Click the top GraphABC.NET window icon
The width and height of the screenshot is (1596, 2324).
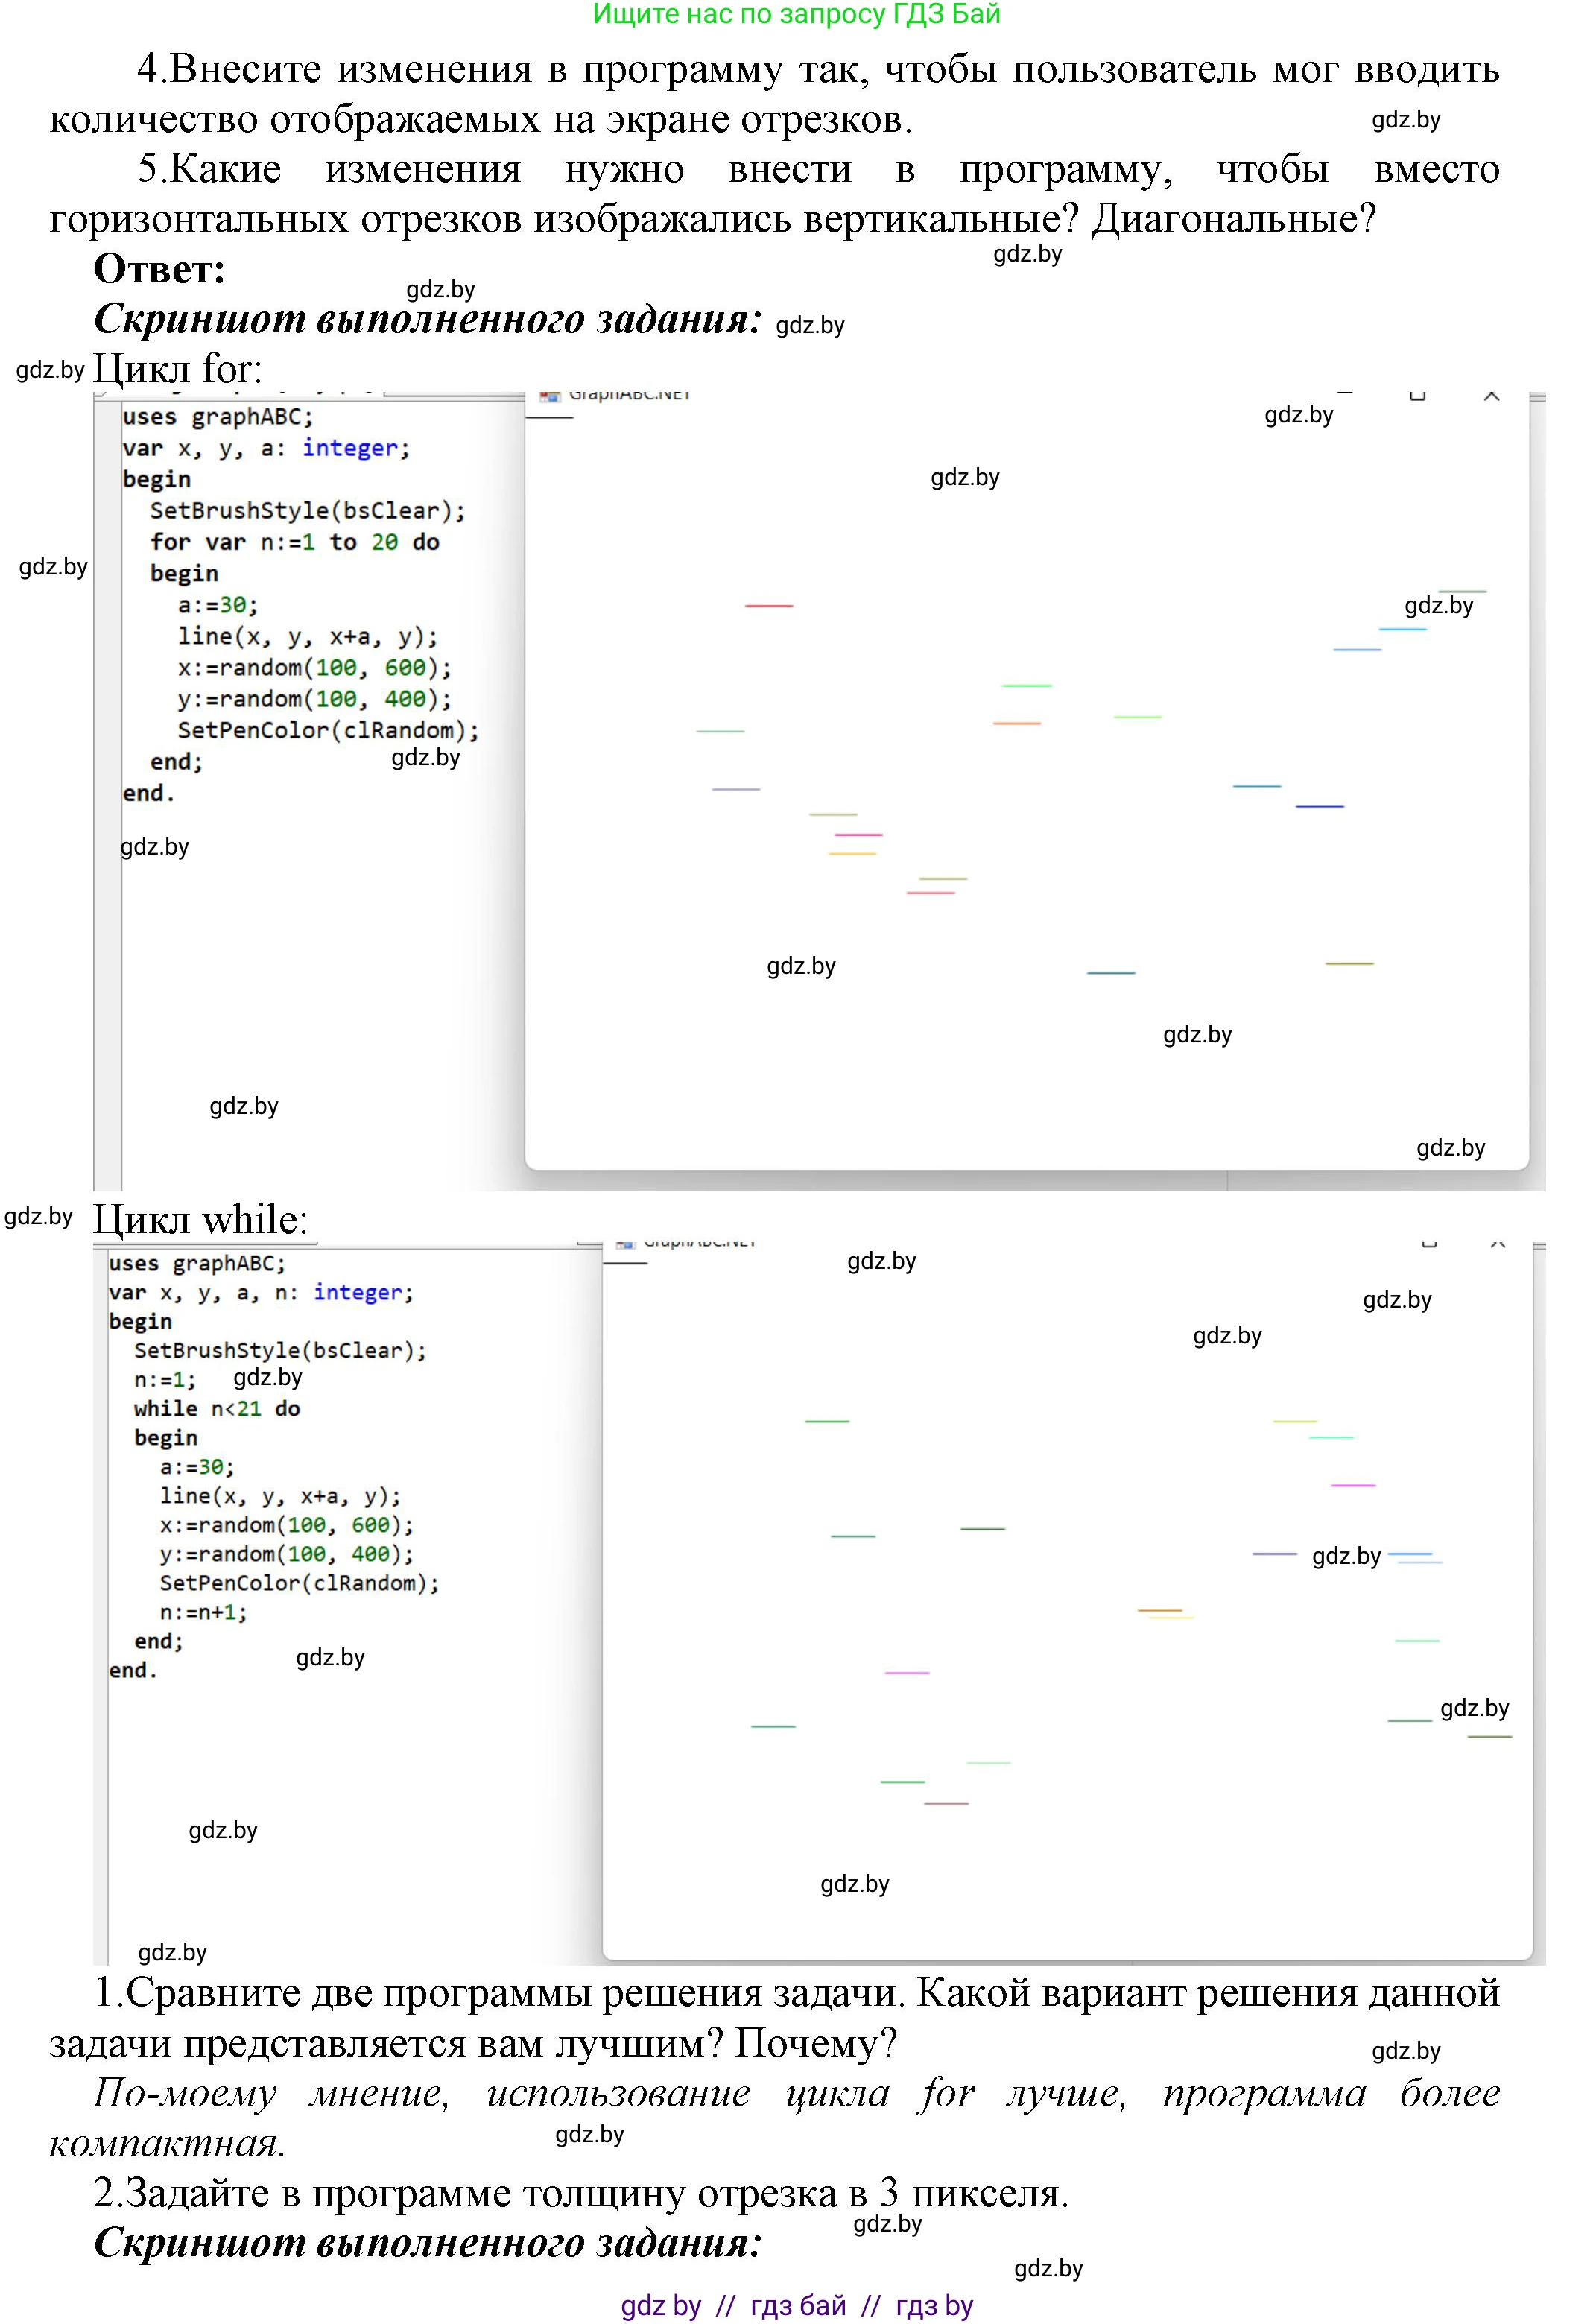pos(549,397)
